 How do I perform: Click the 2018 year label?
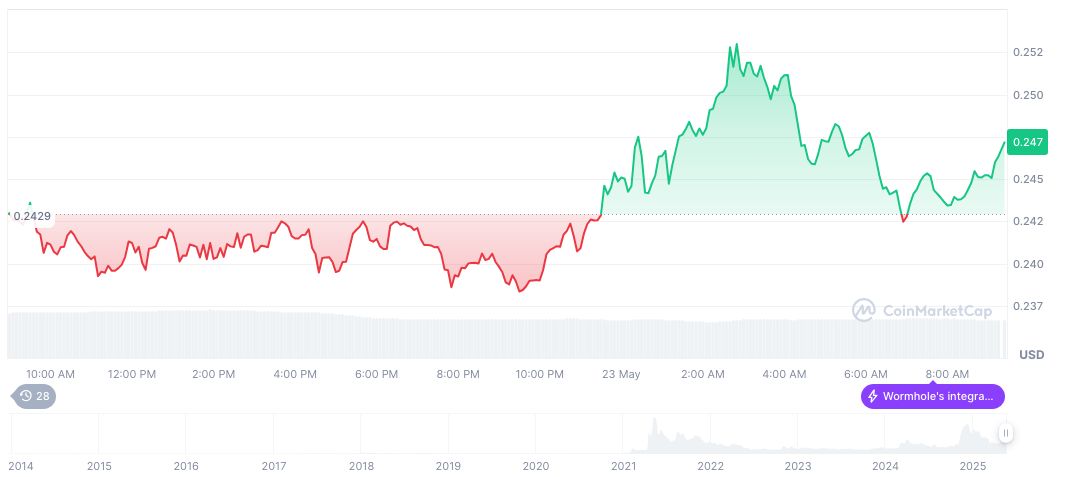coord(361,466)
